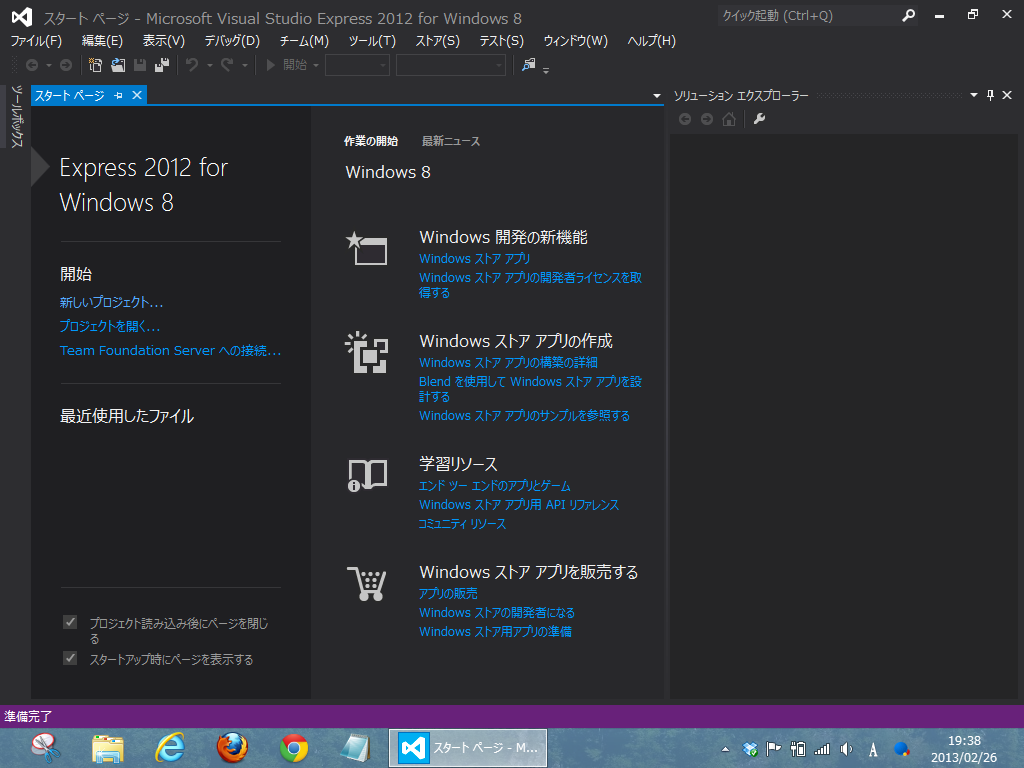This screenshot has height=768, width=1024.
Task: Open the Undo history dropdown arrow
Action: tap(210, 65)
